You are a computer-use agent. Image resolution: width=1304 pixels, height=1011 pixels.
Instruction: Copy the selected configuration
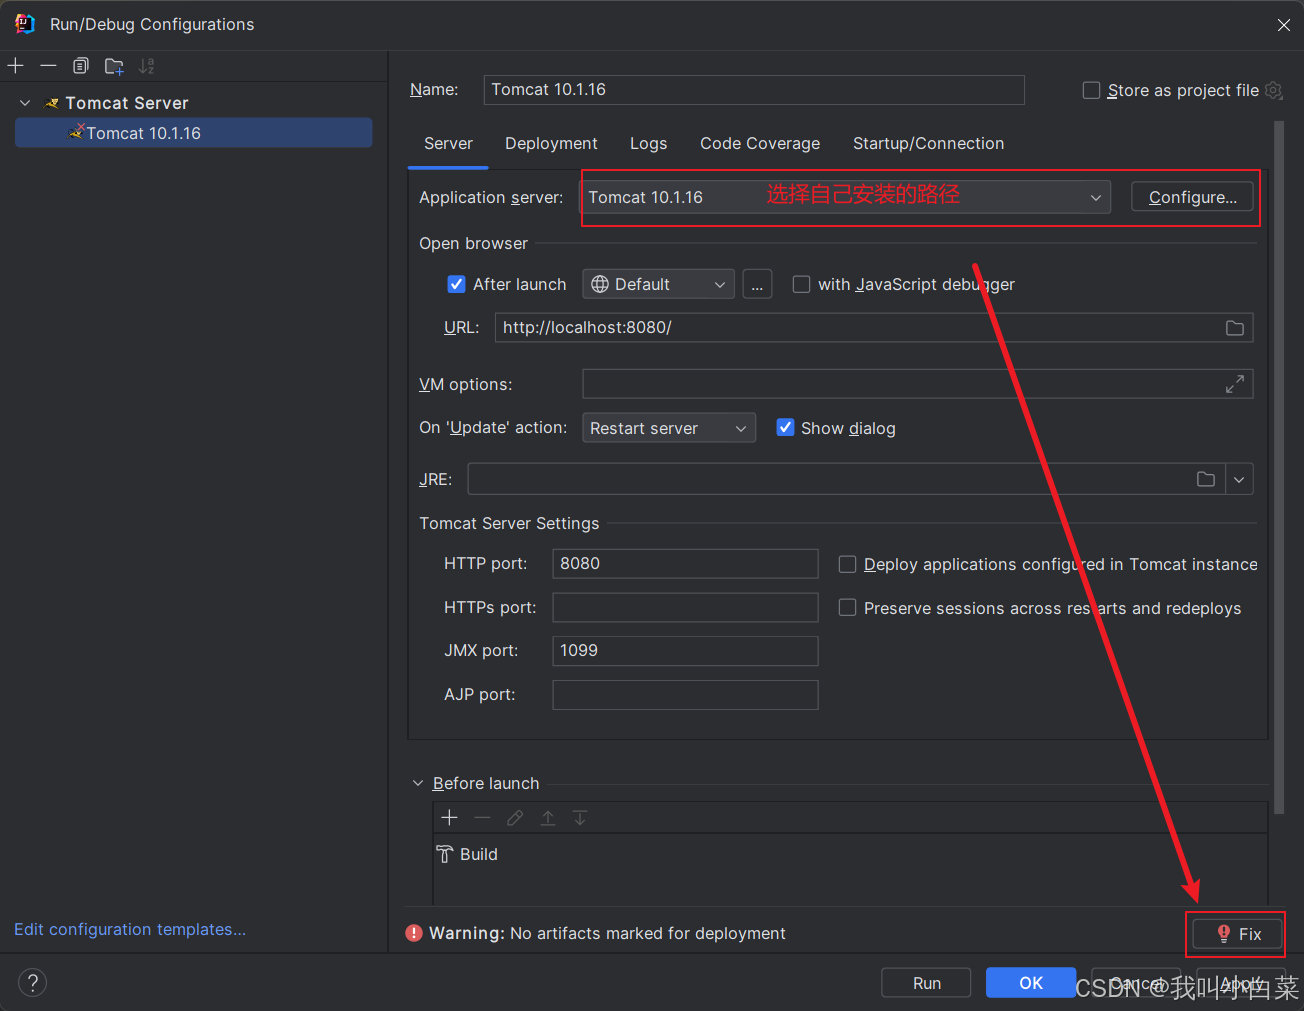click(x=81, y=66)
